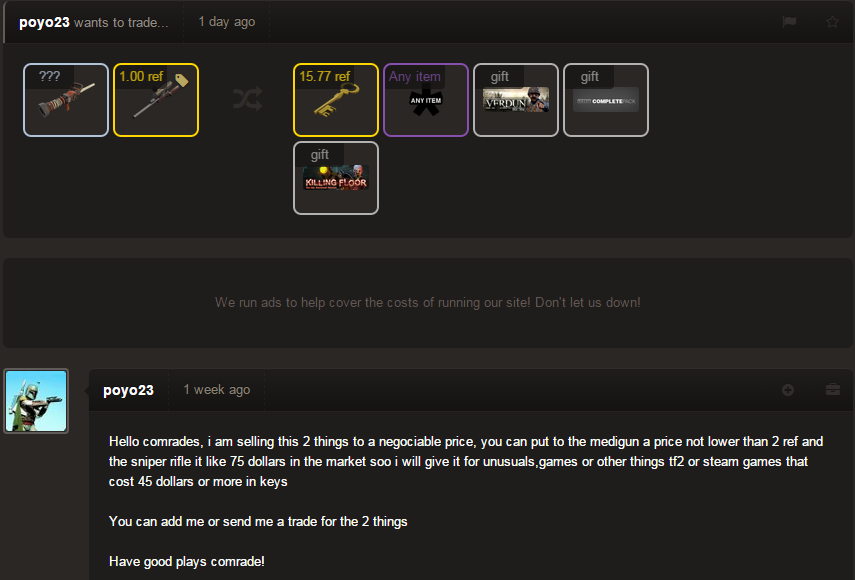Click the 1 day ago timestamp
Viewport: 855px width, 580px height.
(x=227, y=22)
